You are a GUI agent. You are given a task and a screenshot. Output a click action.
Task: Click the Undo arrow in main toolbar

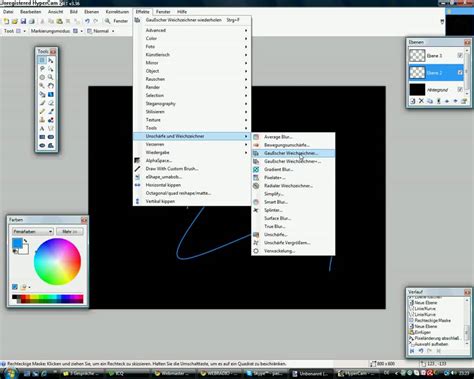tap(87, 21)
